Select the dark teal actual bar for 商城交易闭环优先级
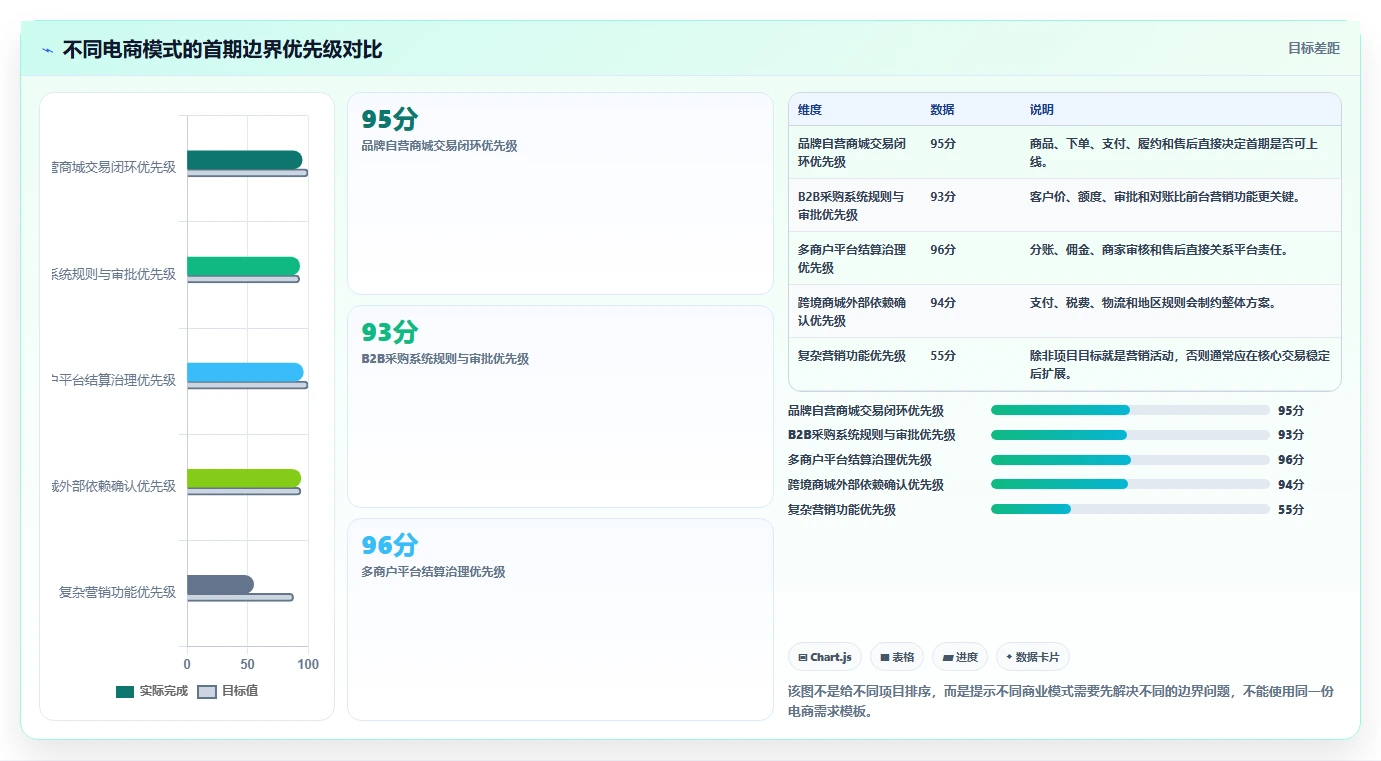The height and width of the screenshot is (761, 1381). pos(244,160)
